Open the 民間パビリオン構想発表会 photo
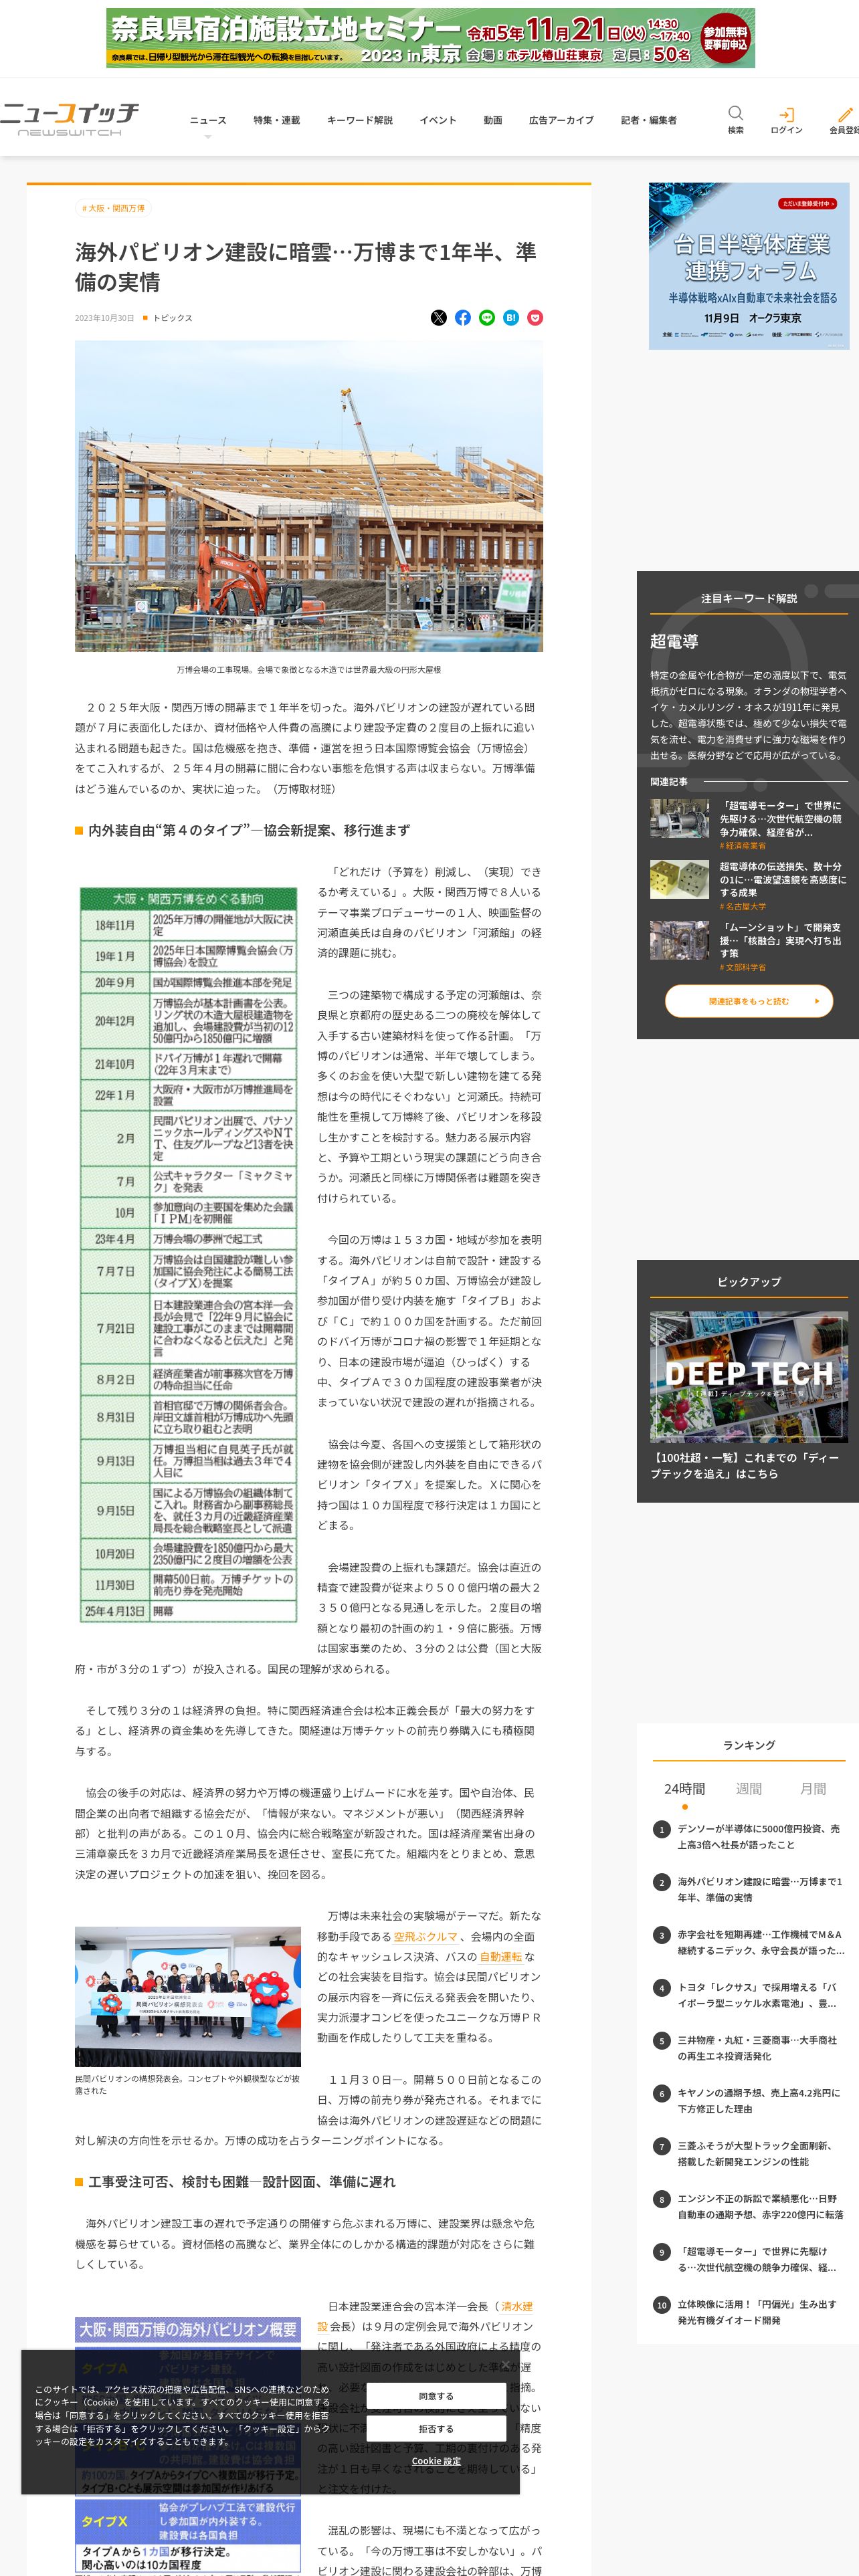 [x=188, y=1997]
